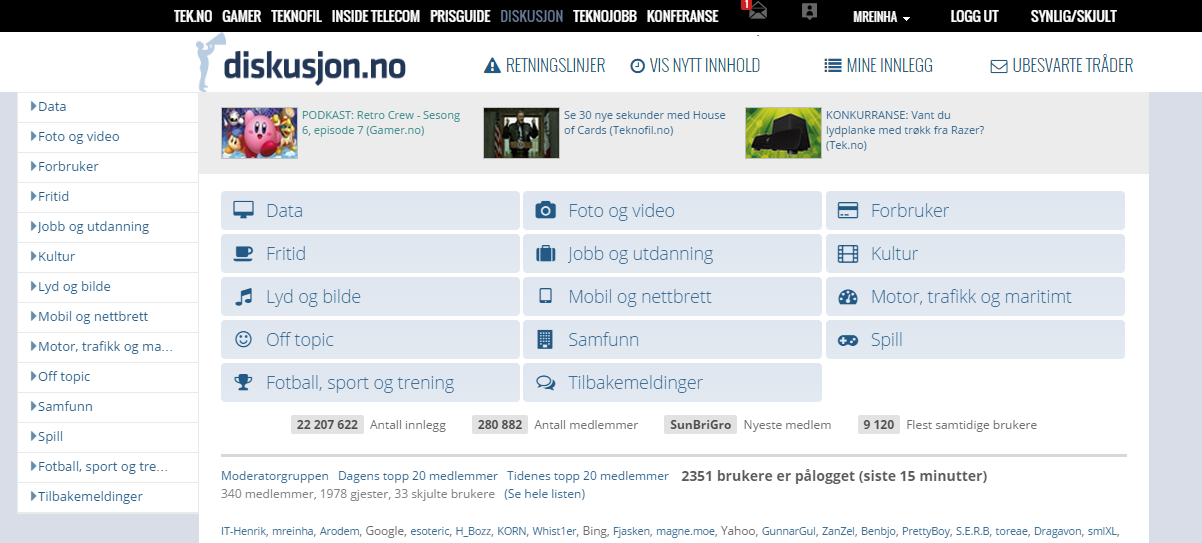Click the credit card icon in Forbruker tile
Screen dimensions: 1202x543
[x=848, y=210]
